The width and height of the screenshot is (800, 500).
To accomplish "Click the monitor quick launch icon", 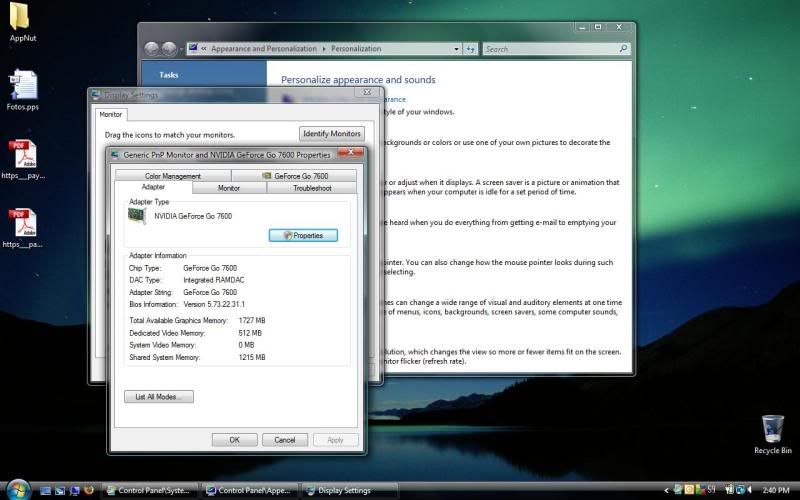I will [x=74, y=491].
